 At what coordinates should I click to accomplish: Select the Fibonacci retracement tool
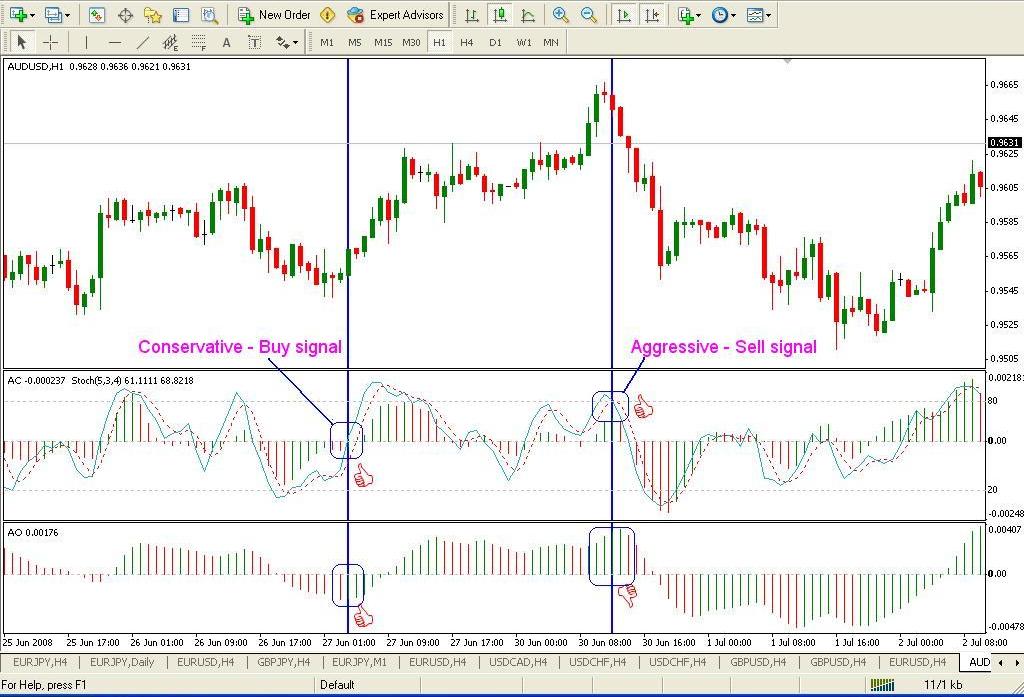pos(199,42)
